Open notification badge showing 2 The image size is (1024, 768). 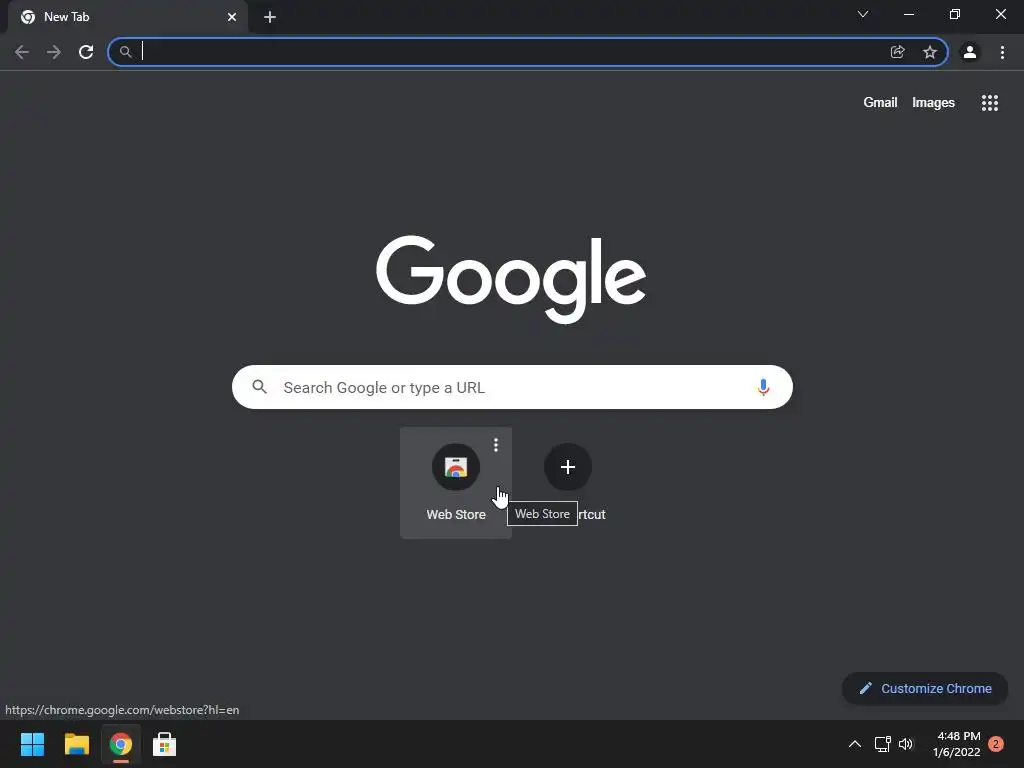pos(996,744)
